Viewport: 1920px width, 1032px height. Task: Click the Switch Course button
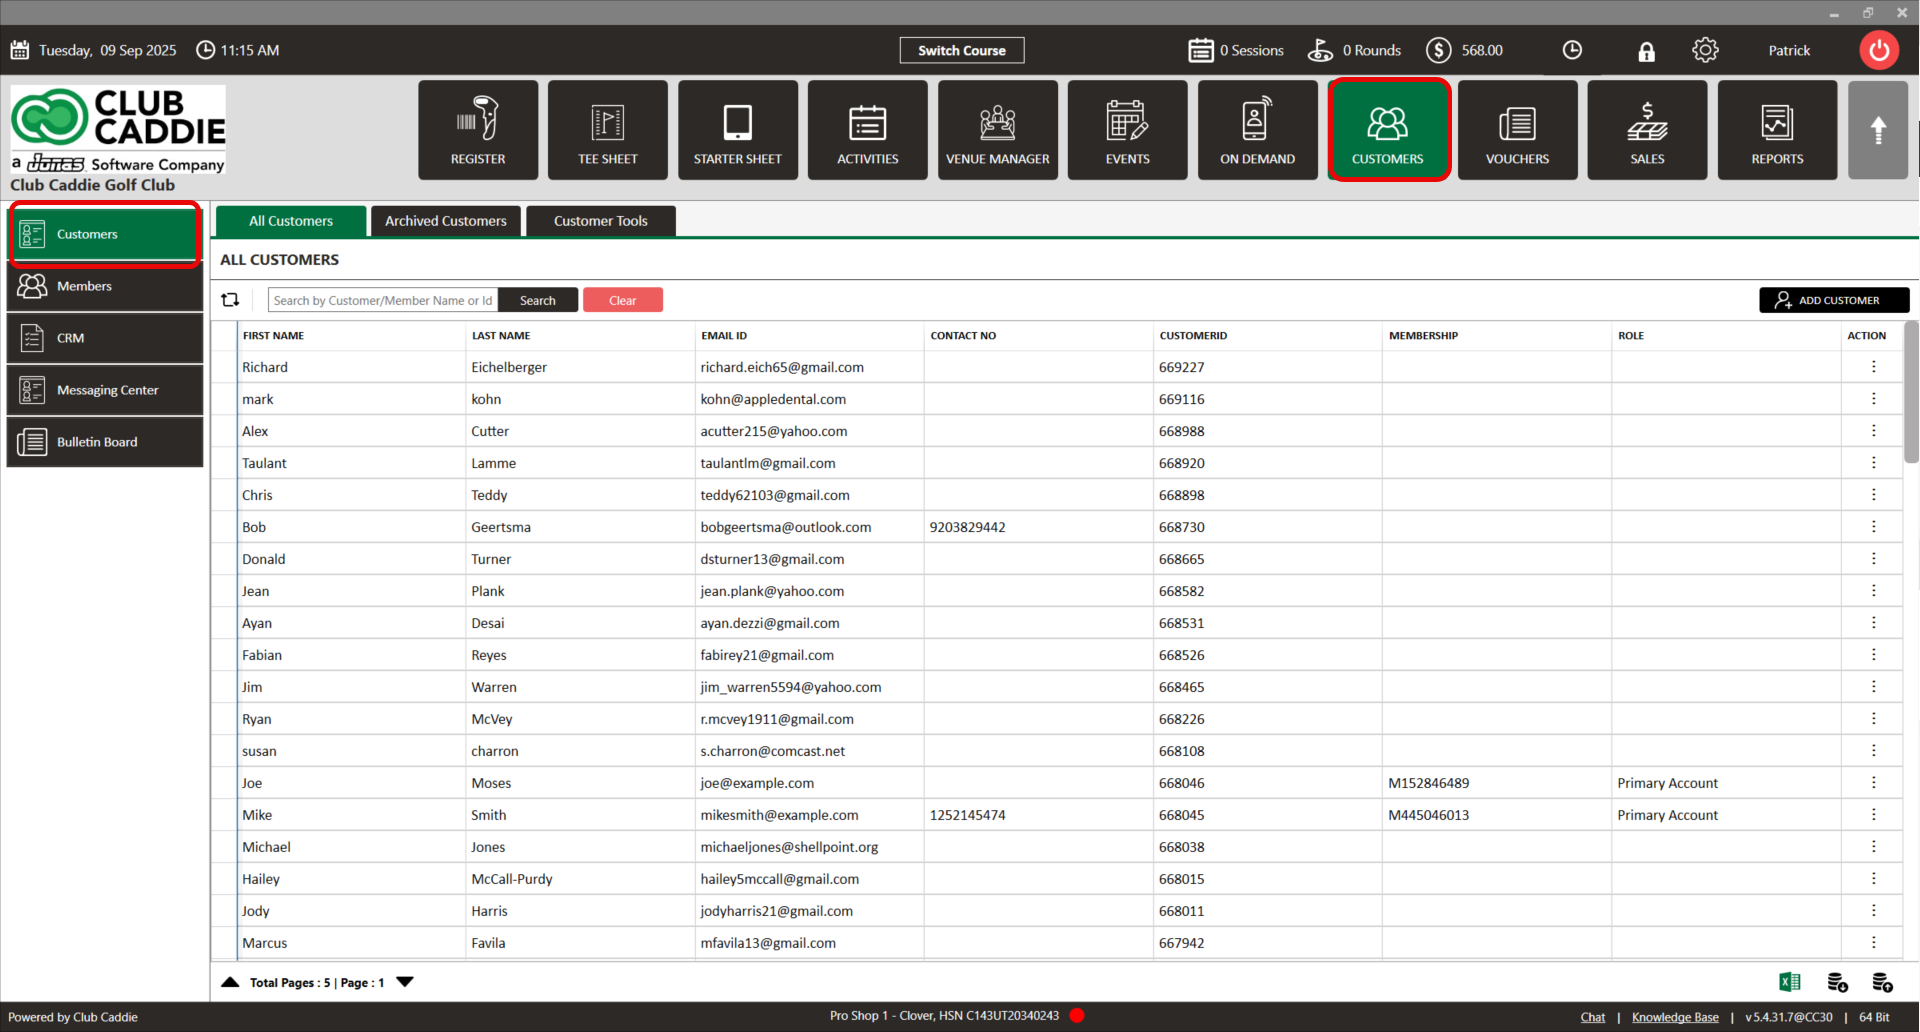(962, 50)
